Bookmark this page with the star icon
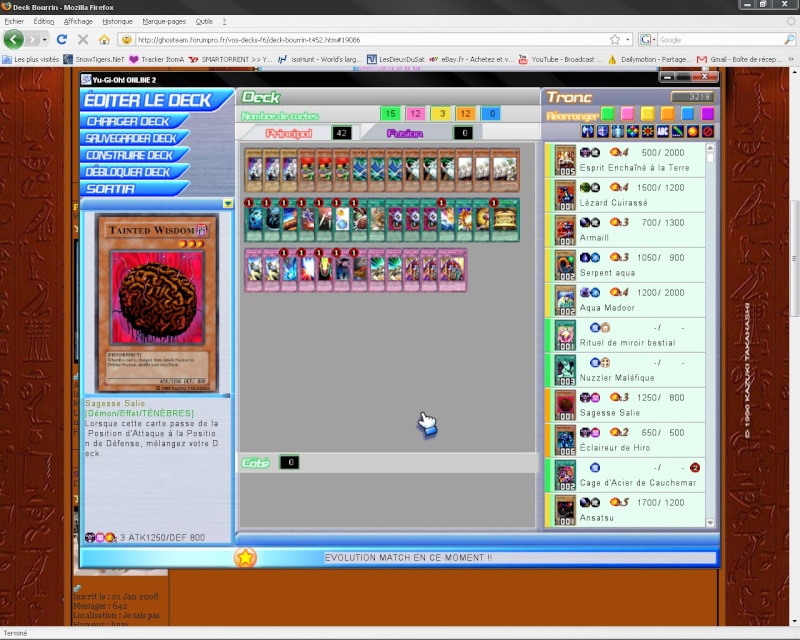Screen dimensions: 800x640 [x=615, y=39]
